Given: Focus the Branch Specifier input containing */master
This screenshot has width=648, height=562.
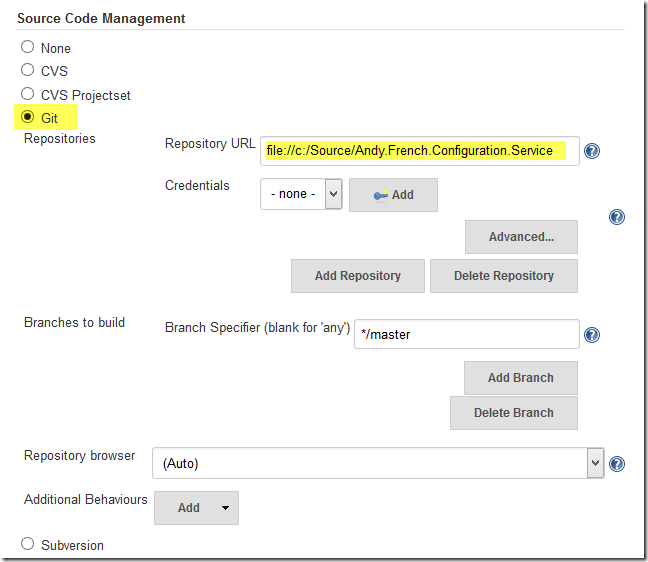Looking at the screenshot, I should (466, 334).
